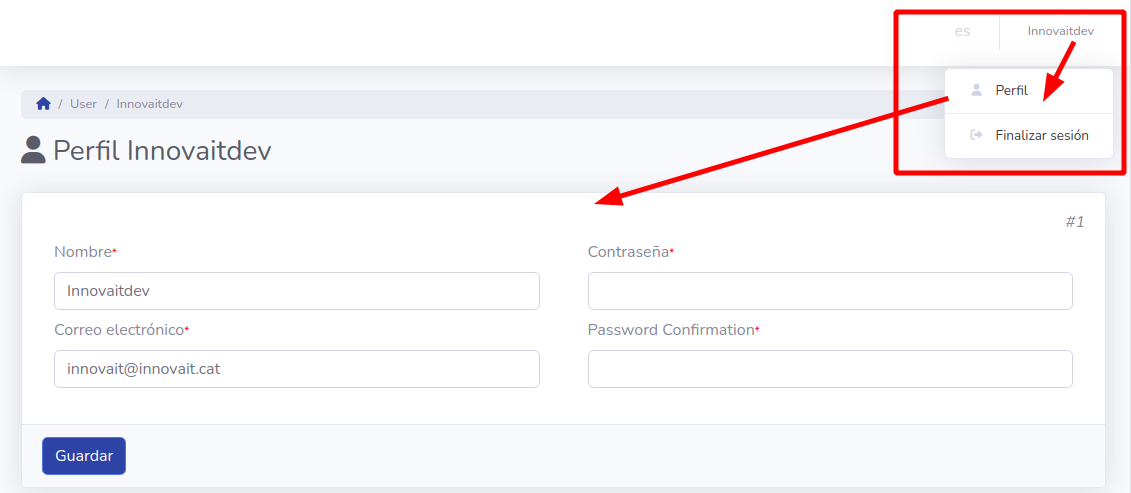Click the Password Confirmation input box
The height and width of the screenshot is (493, 1131).
830,369
